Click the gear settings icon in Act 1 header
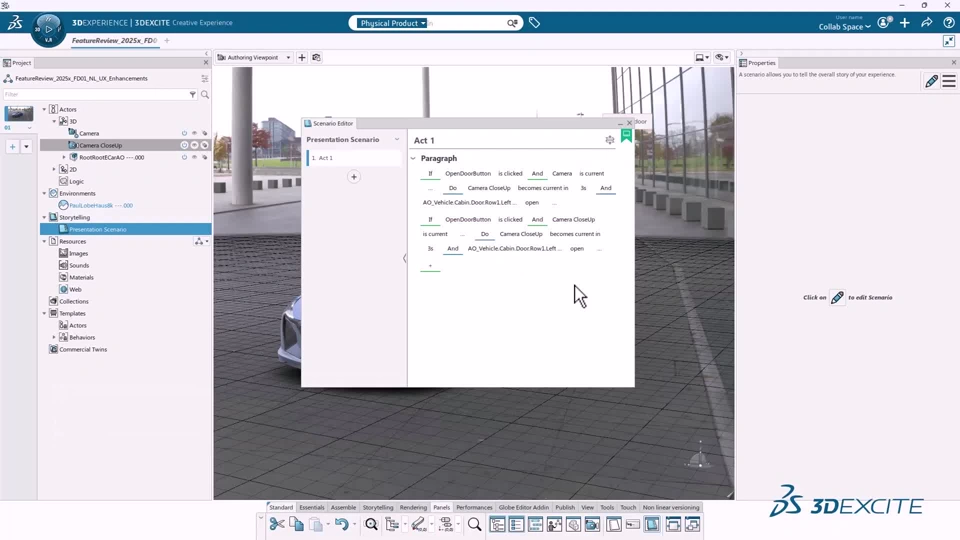The width and height of the screenshot is (960, 540). pyautogui.click(x=610, y=140)
